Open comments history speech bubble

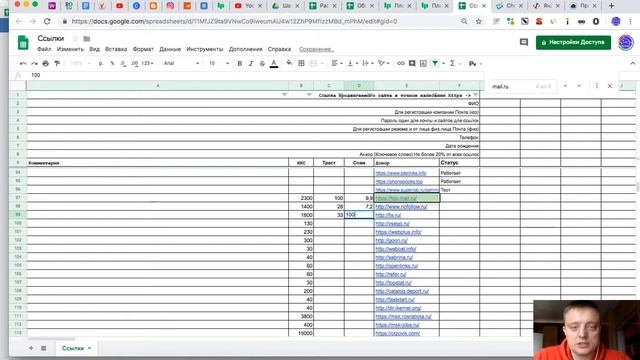pos(524,42)
